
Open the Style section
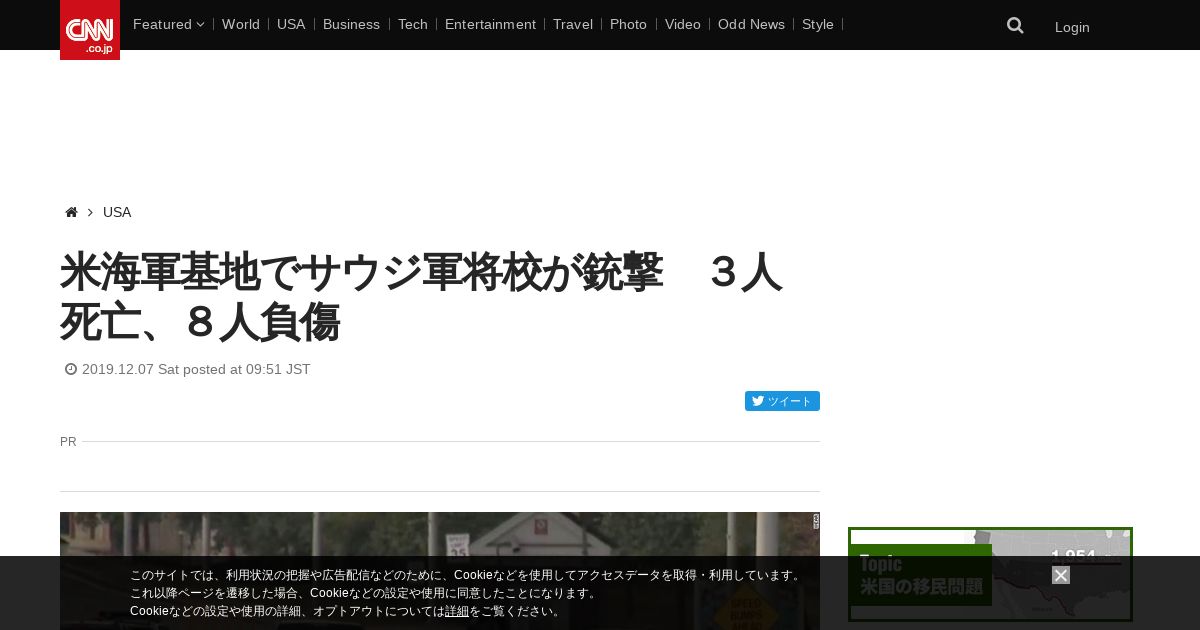tap(818, 24)
